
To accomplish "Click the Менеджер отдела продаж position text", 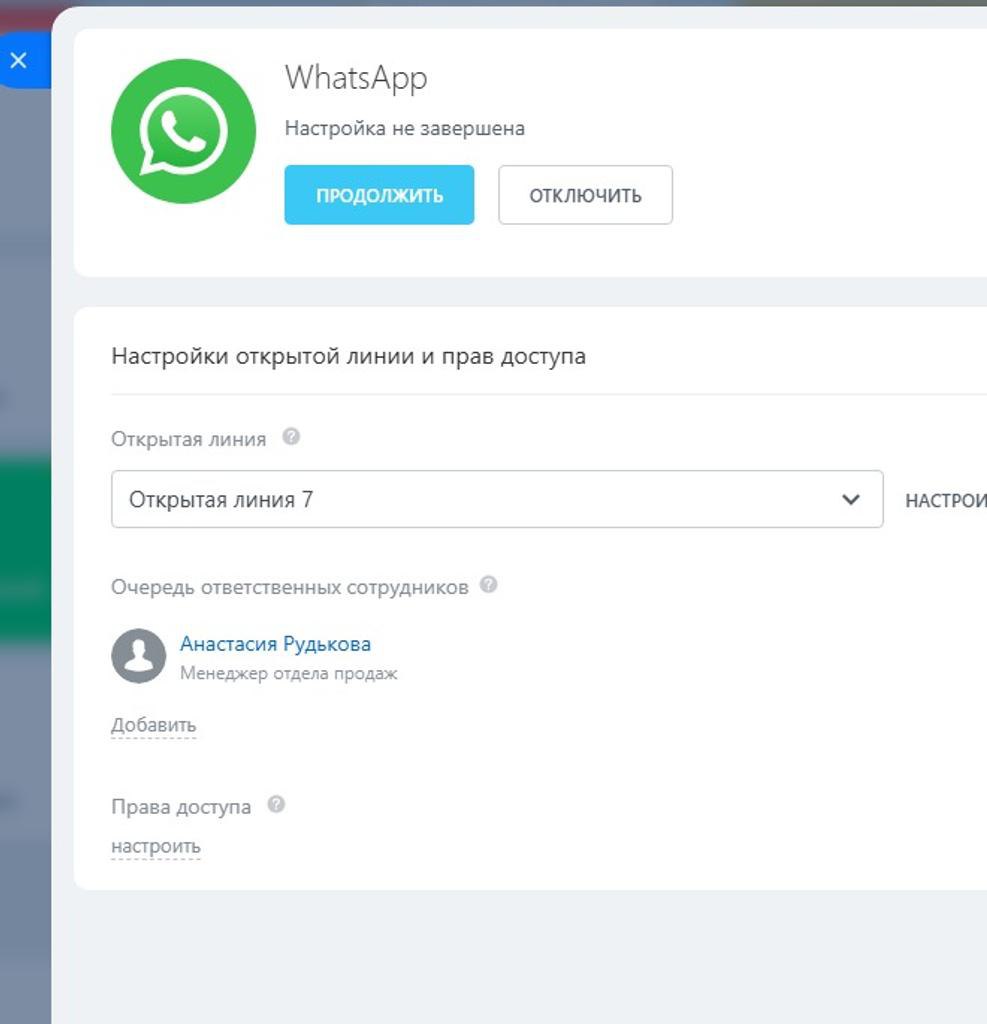I will 288,674.
